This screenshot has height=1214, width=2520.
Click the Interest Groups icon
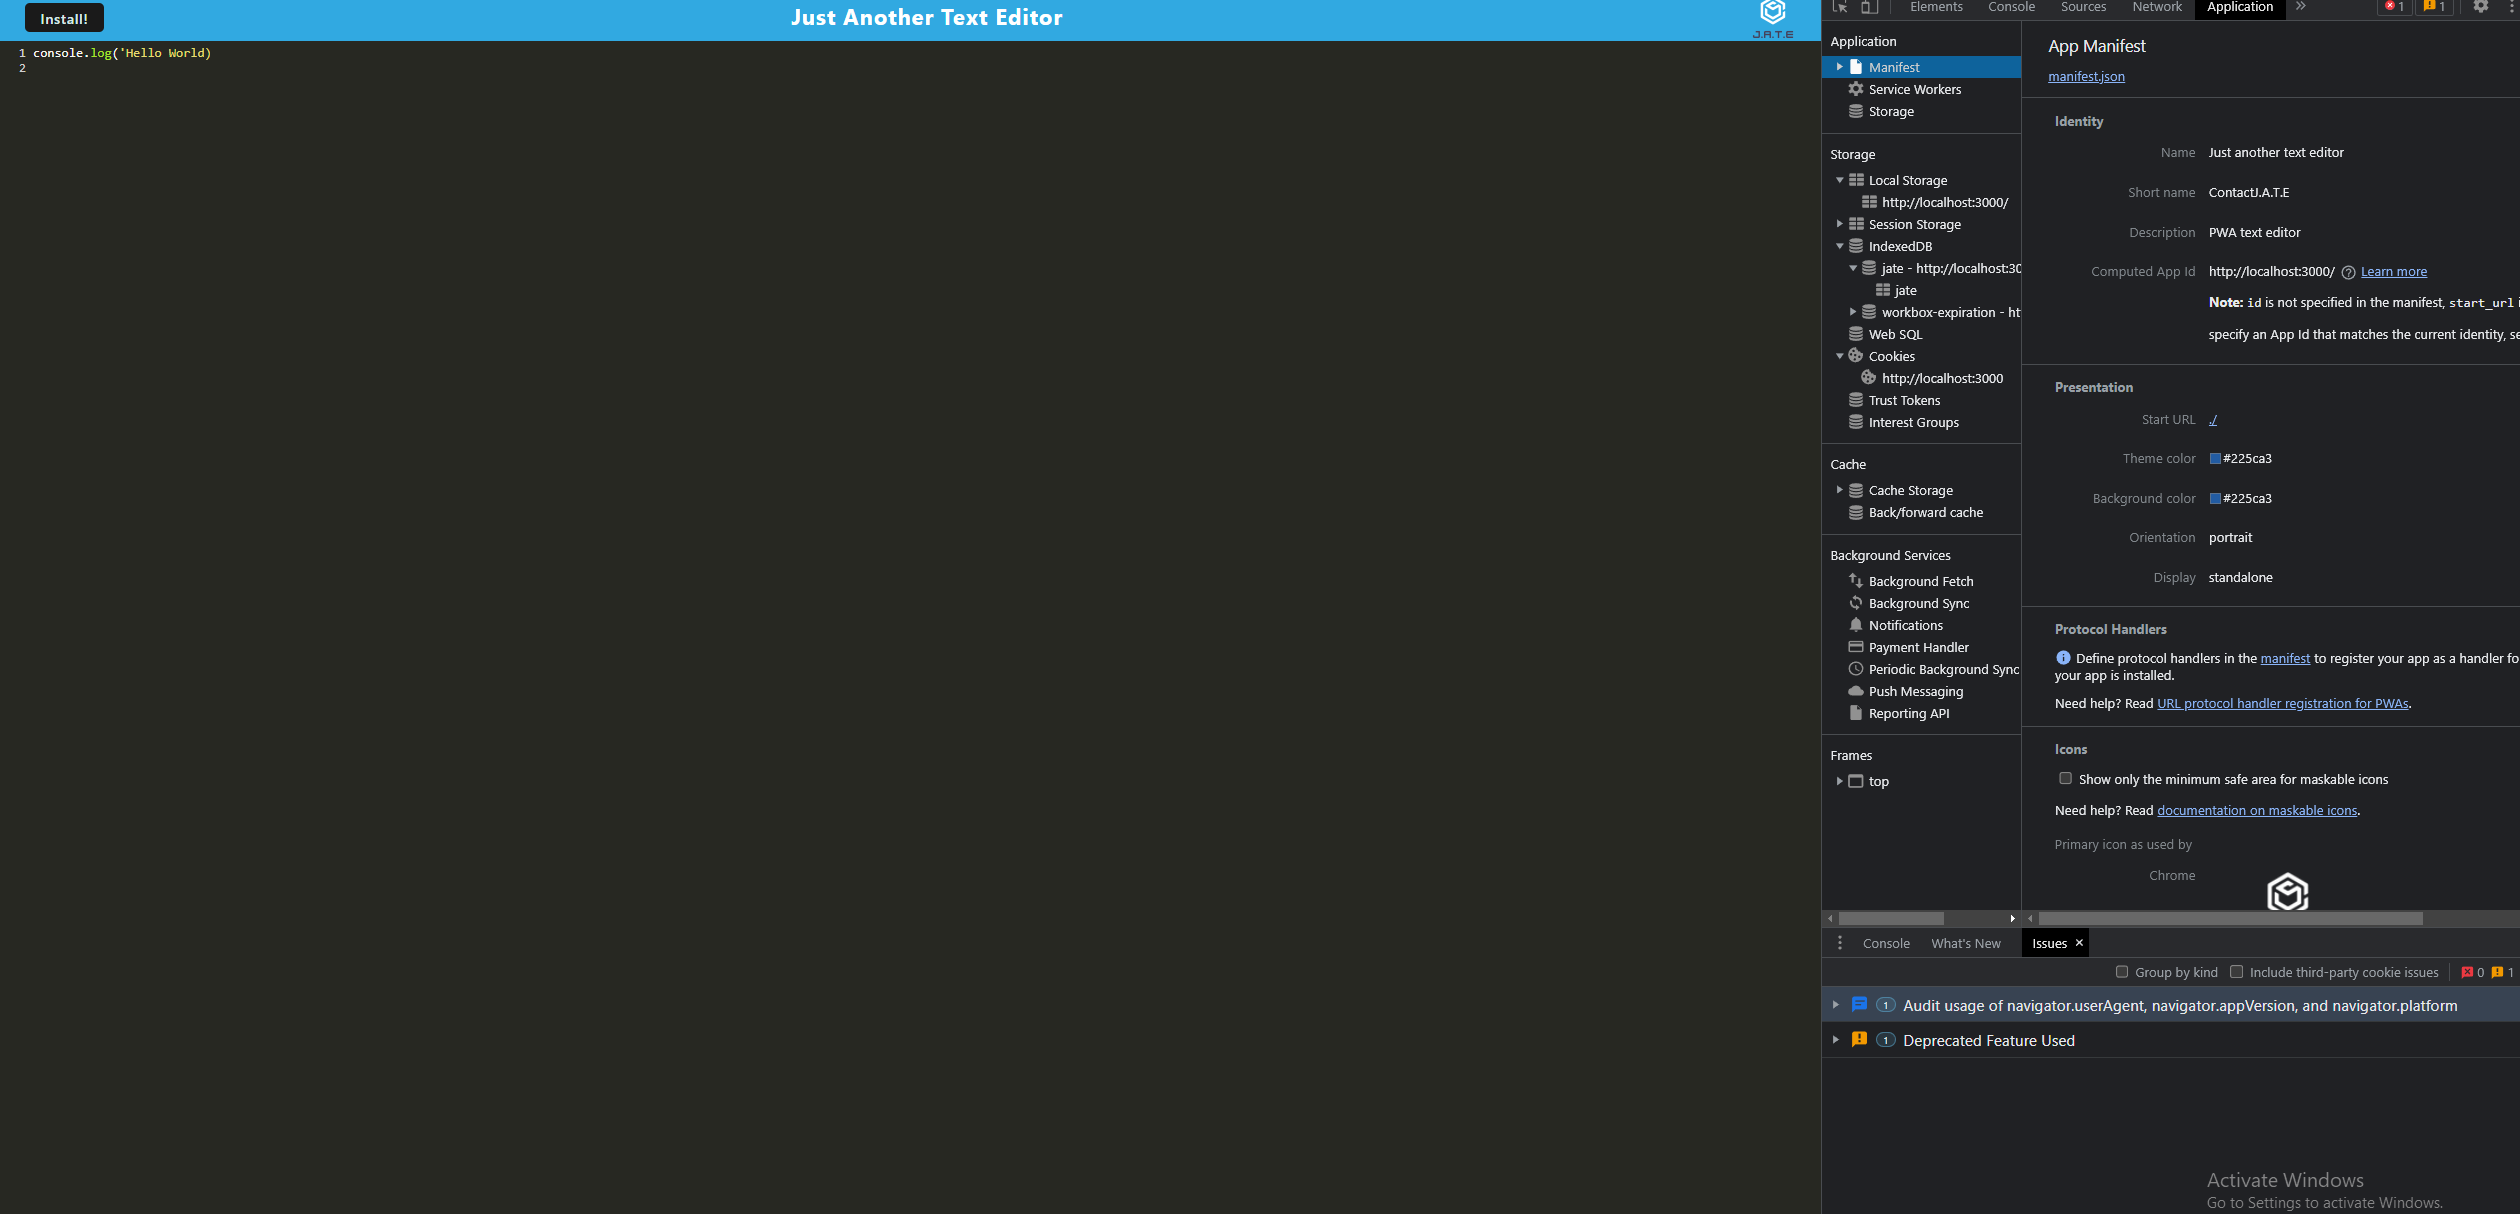[1856, 422]
